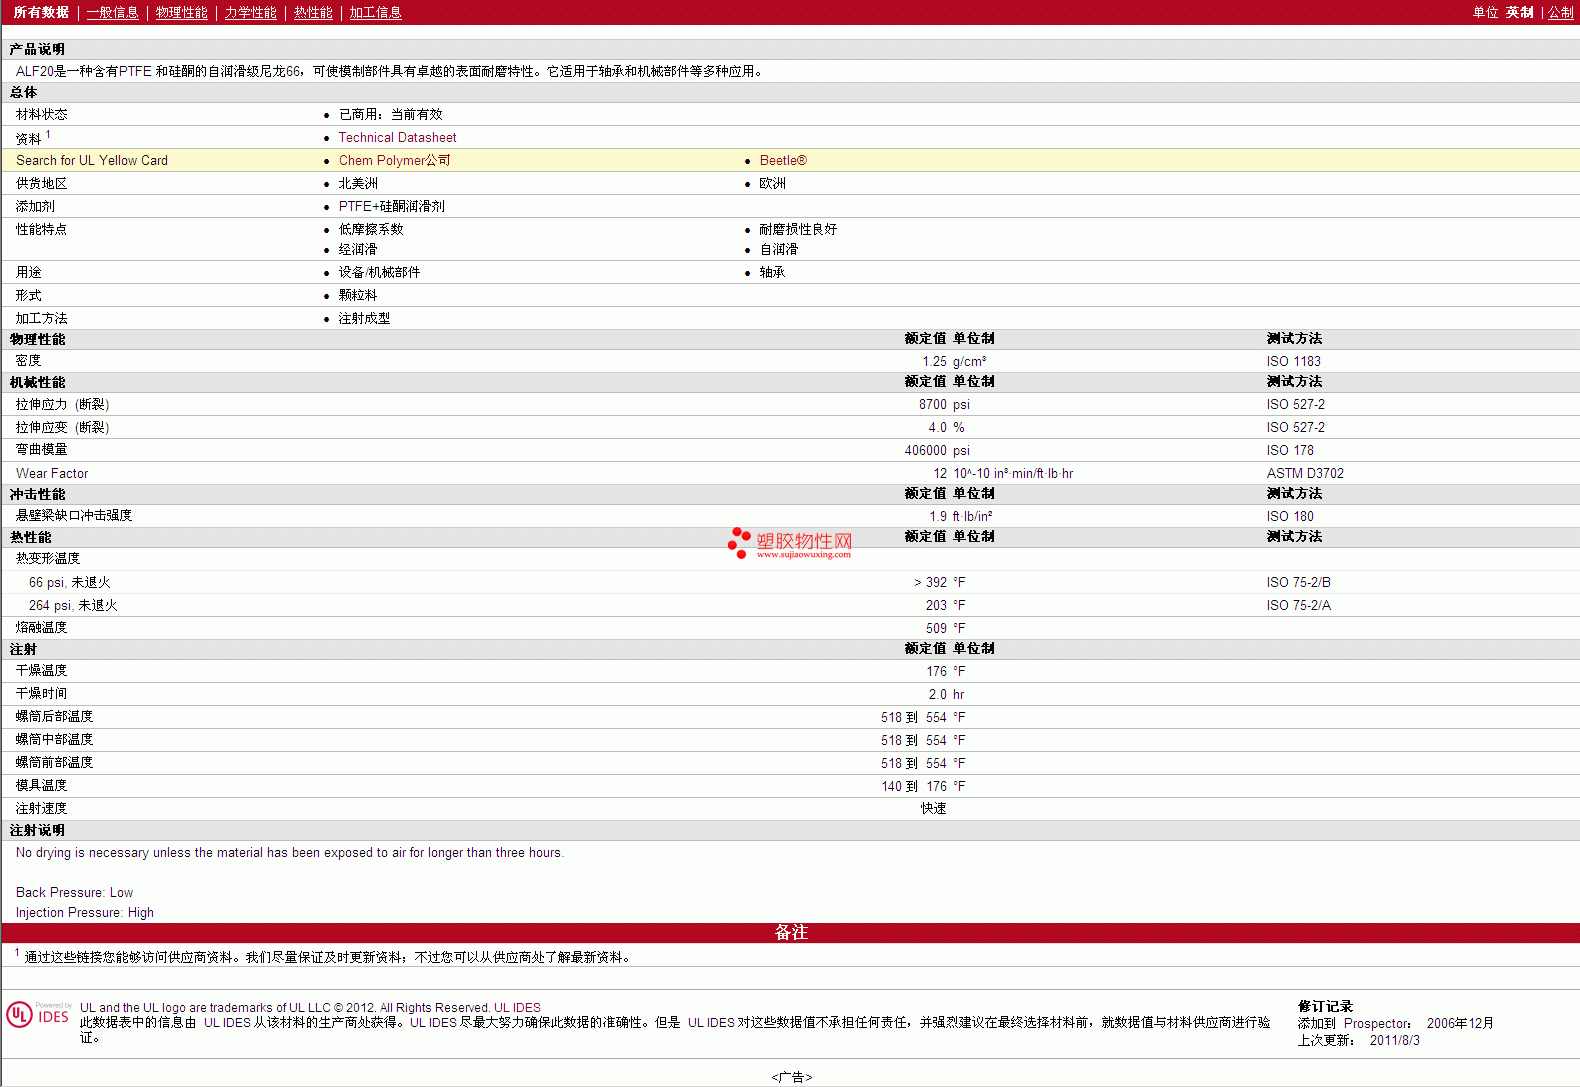Image resolution: width=1580 pixels, height=1087 pixels.
Task: Click the 轴承 usage entry
Action: pos(772,272)
